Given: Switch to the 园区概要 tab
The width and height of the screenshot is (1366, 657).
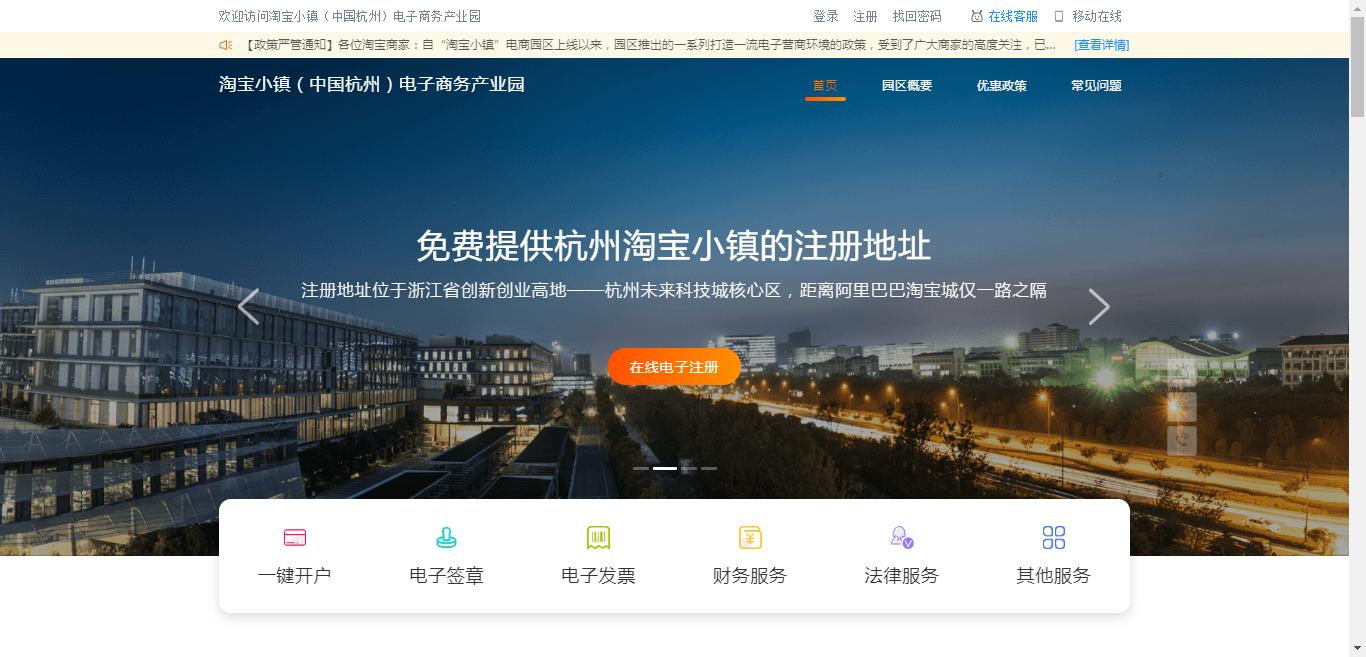Looking at the screenshot, I should tap(908, 86).
